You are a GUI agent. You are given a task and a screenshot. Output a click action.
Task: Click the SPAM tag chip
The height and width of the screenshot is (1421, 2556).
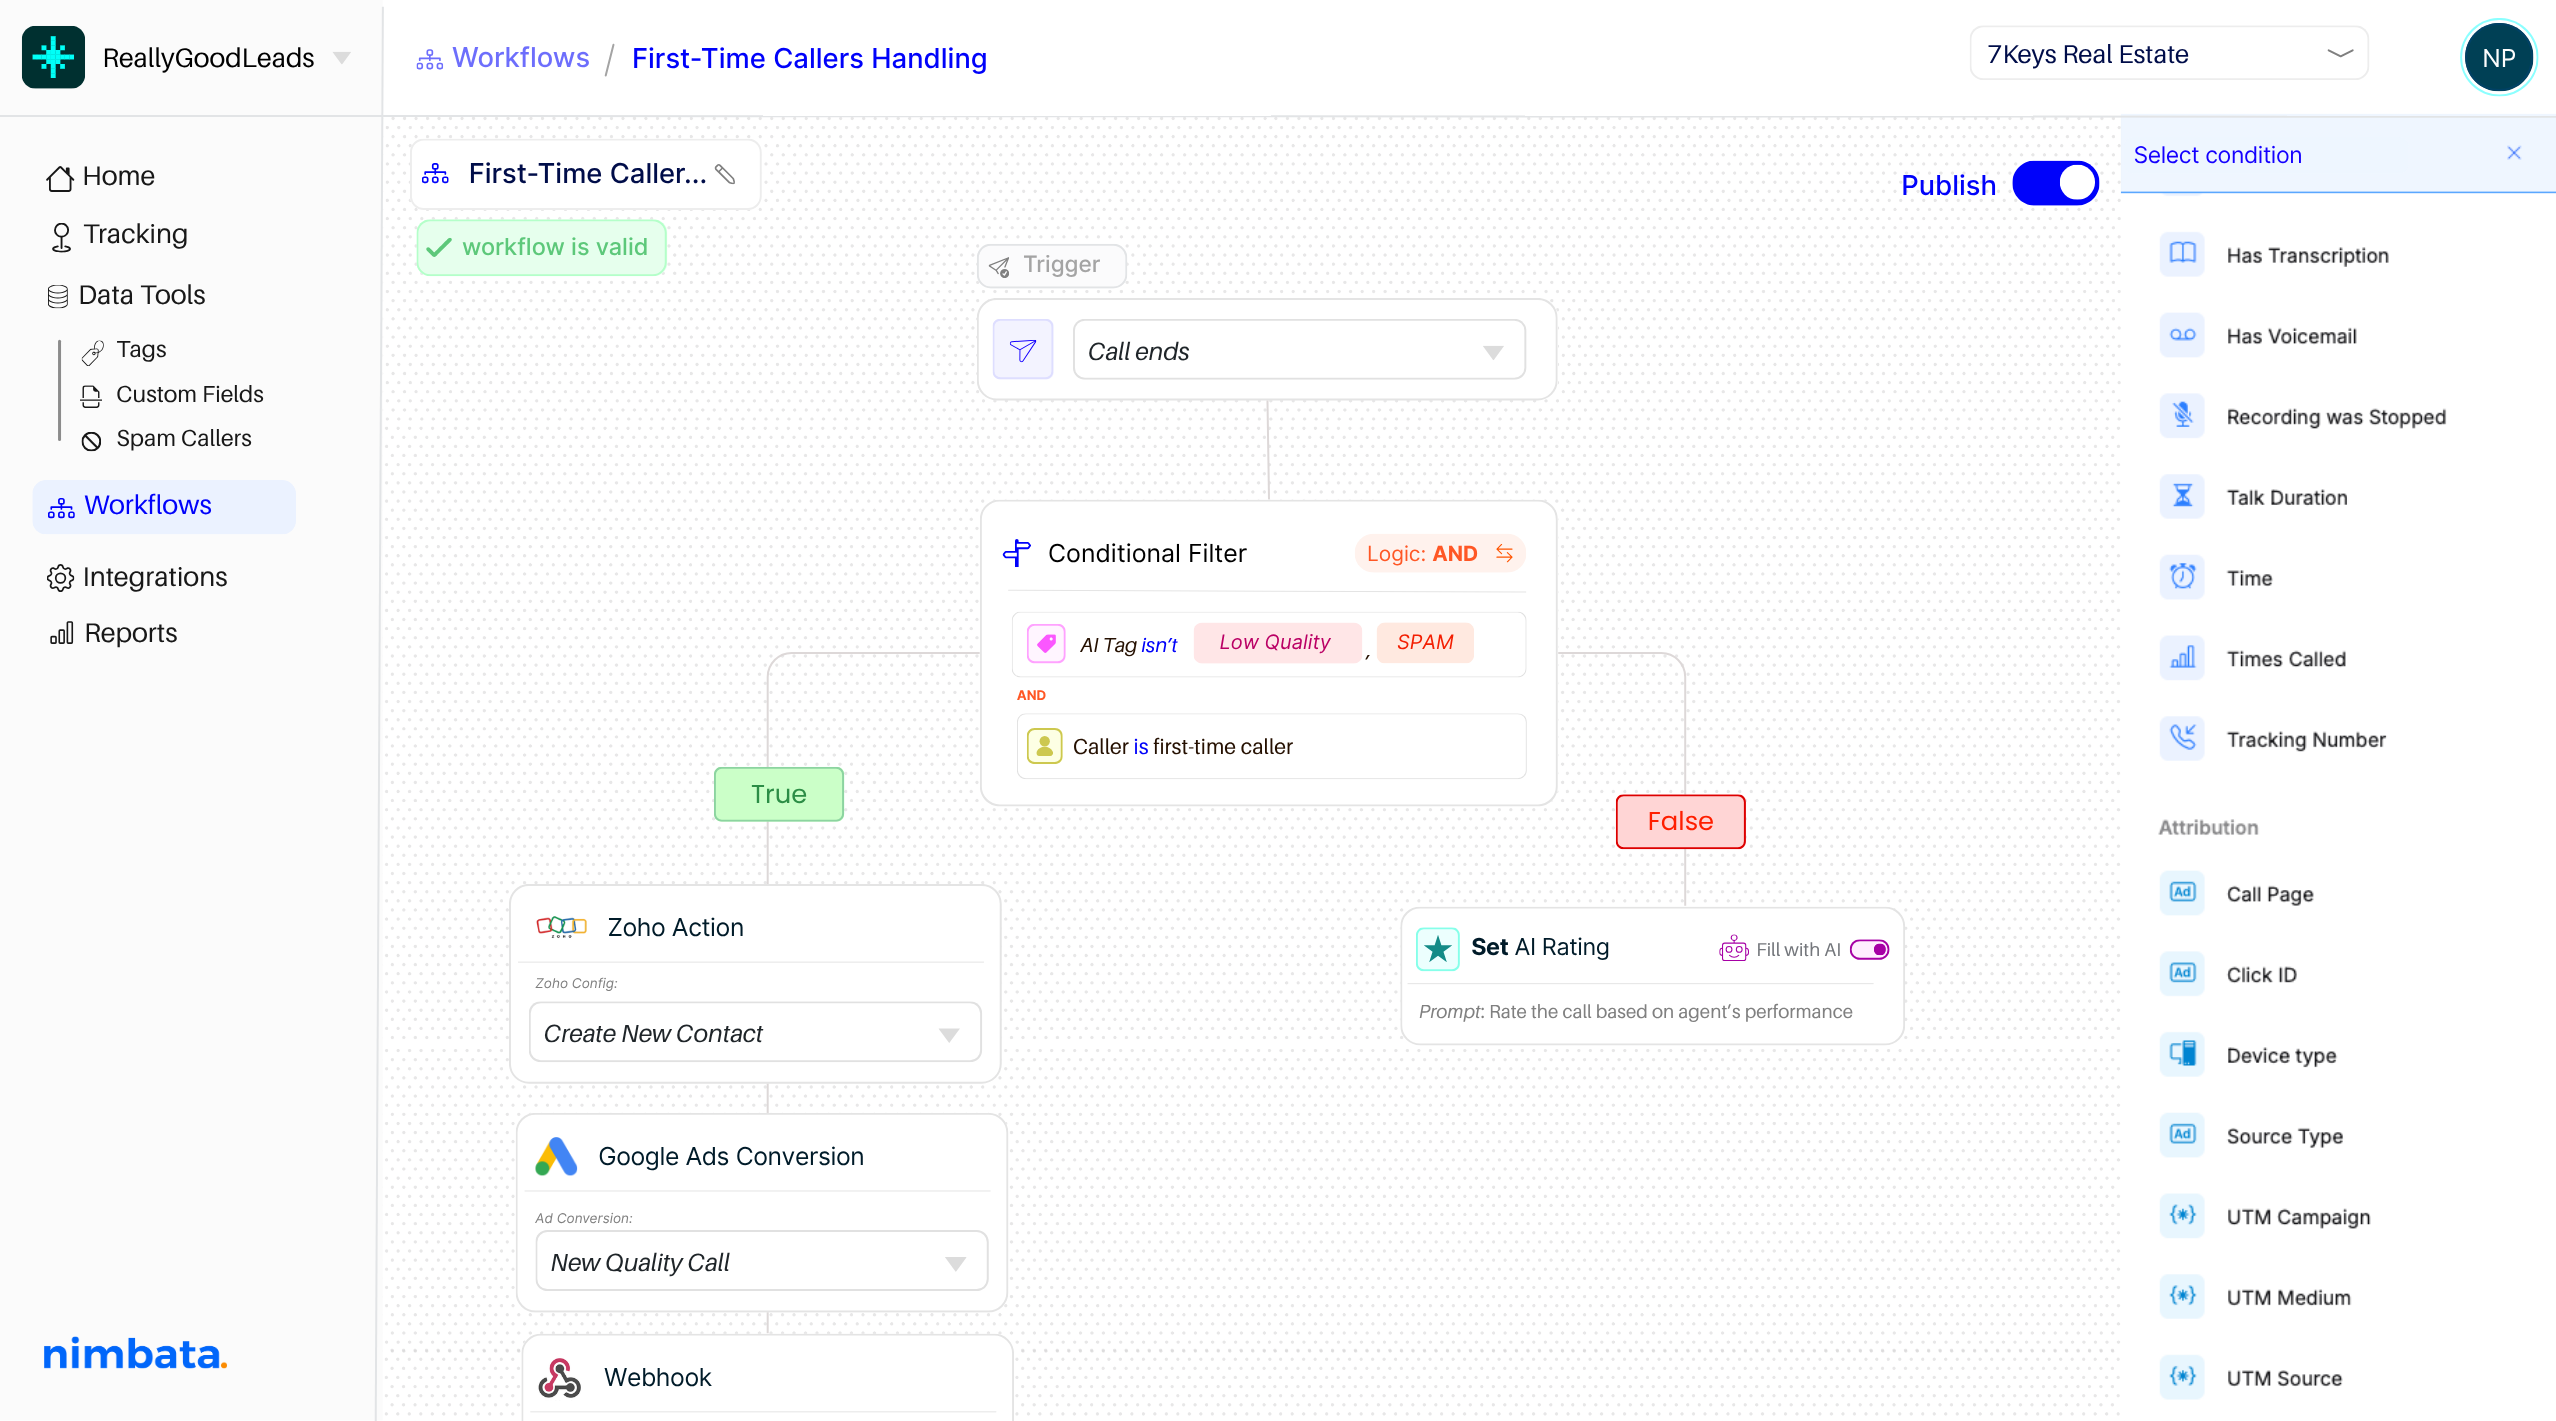(1424, 642)
